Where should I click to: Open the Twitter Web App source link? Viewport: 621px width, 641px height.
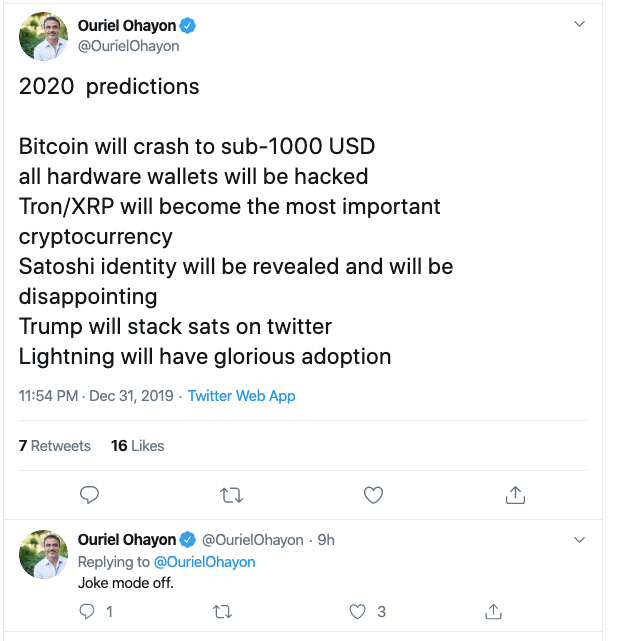tap(242, 395)
